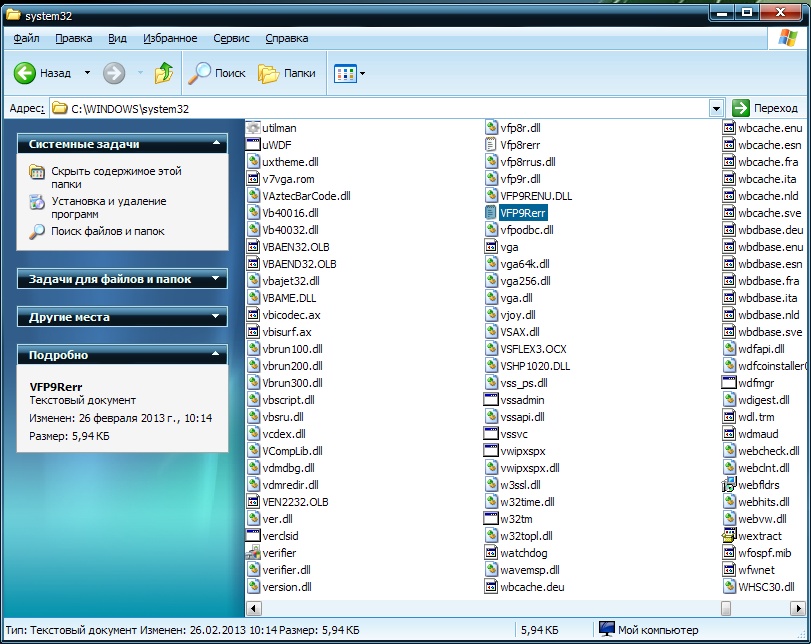
Task: Select the wextract file icon
Action: pyautogui.click(x=728, y=536)
